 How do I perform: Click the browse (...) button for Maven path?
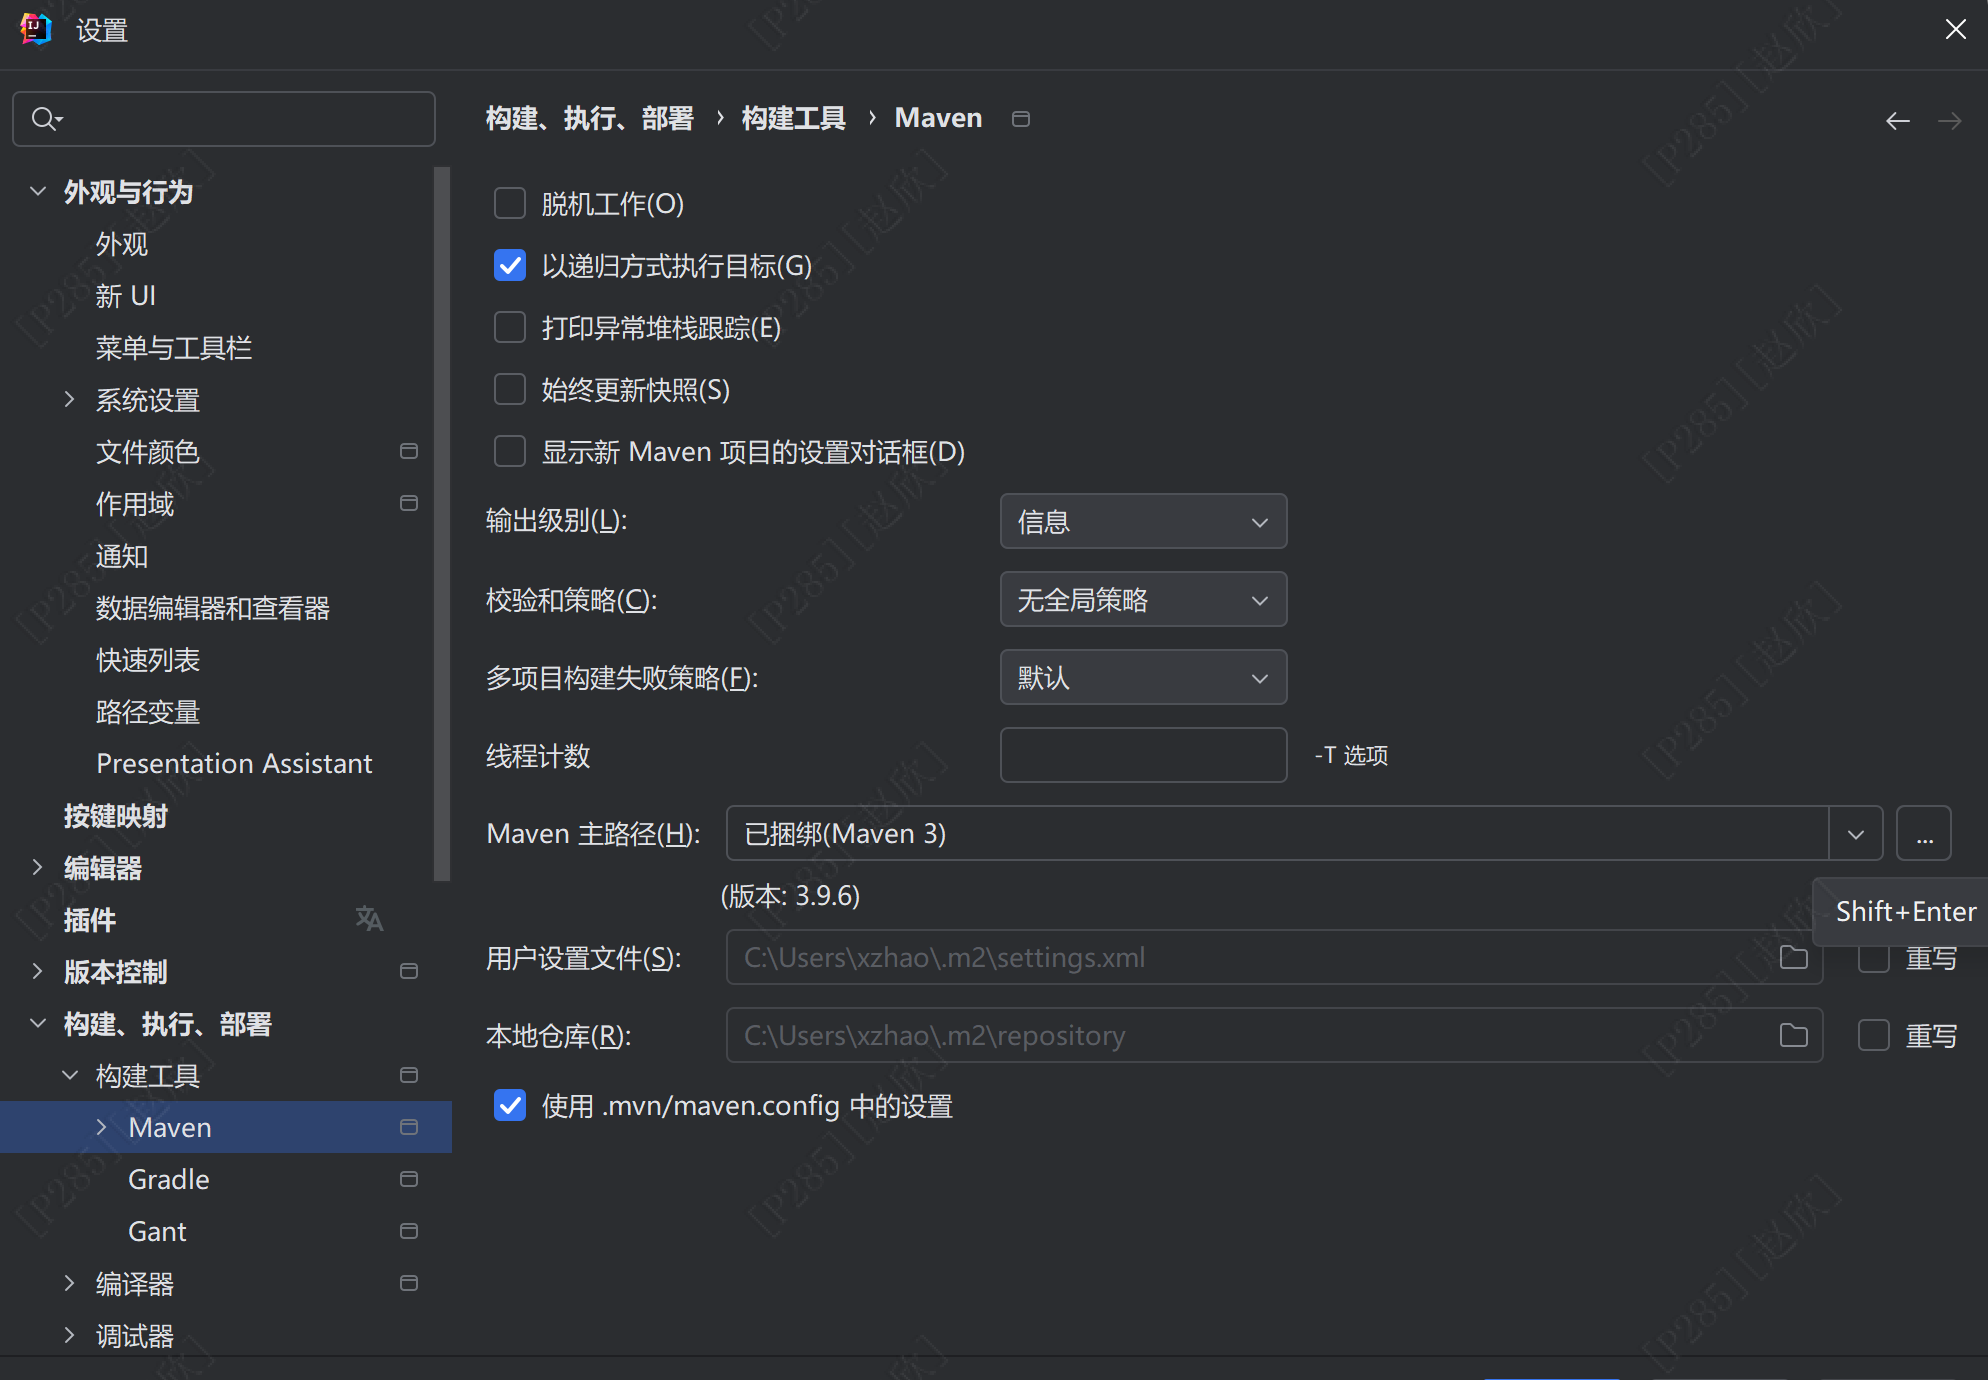[1923, 833]
